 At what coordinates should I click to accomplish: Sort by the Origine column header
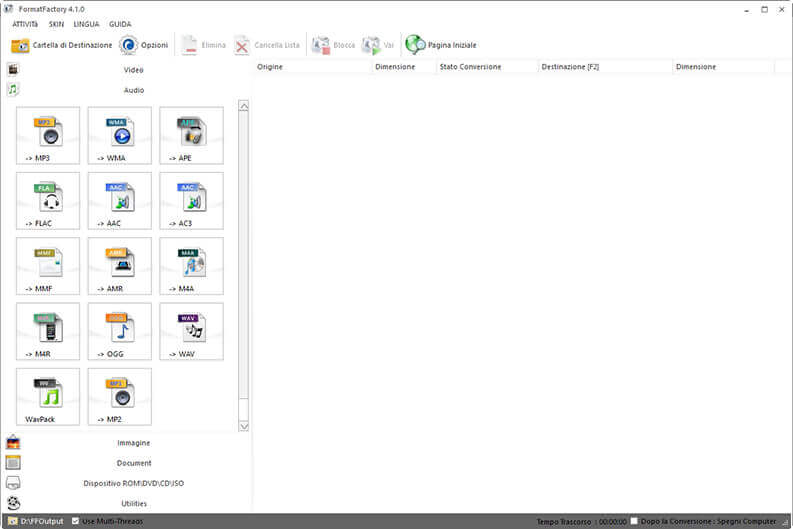312,67
